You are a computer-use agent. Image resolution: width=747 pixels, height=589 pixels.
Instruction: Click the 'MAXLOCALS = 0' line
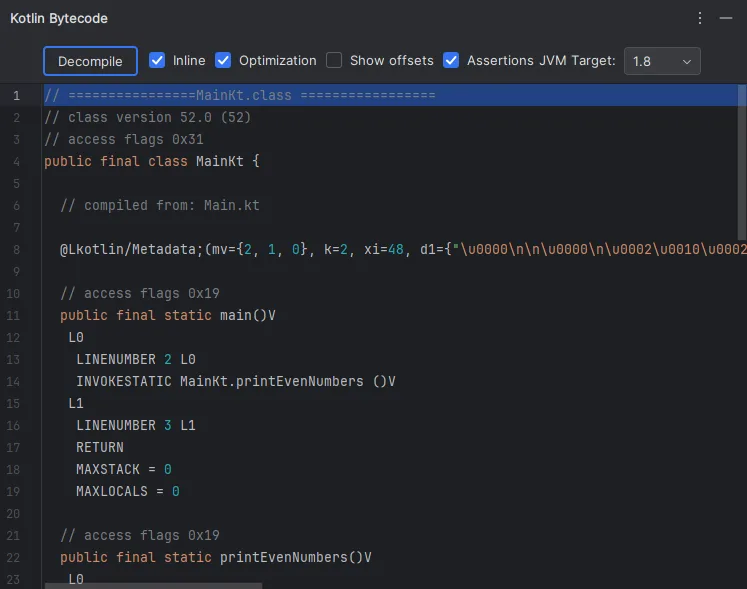click(128, 491)
